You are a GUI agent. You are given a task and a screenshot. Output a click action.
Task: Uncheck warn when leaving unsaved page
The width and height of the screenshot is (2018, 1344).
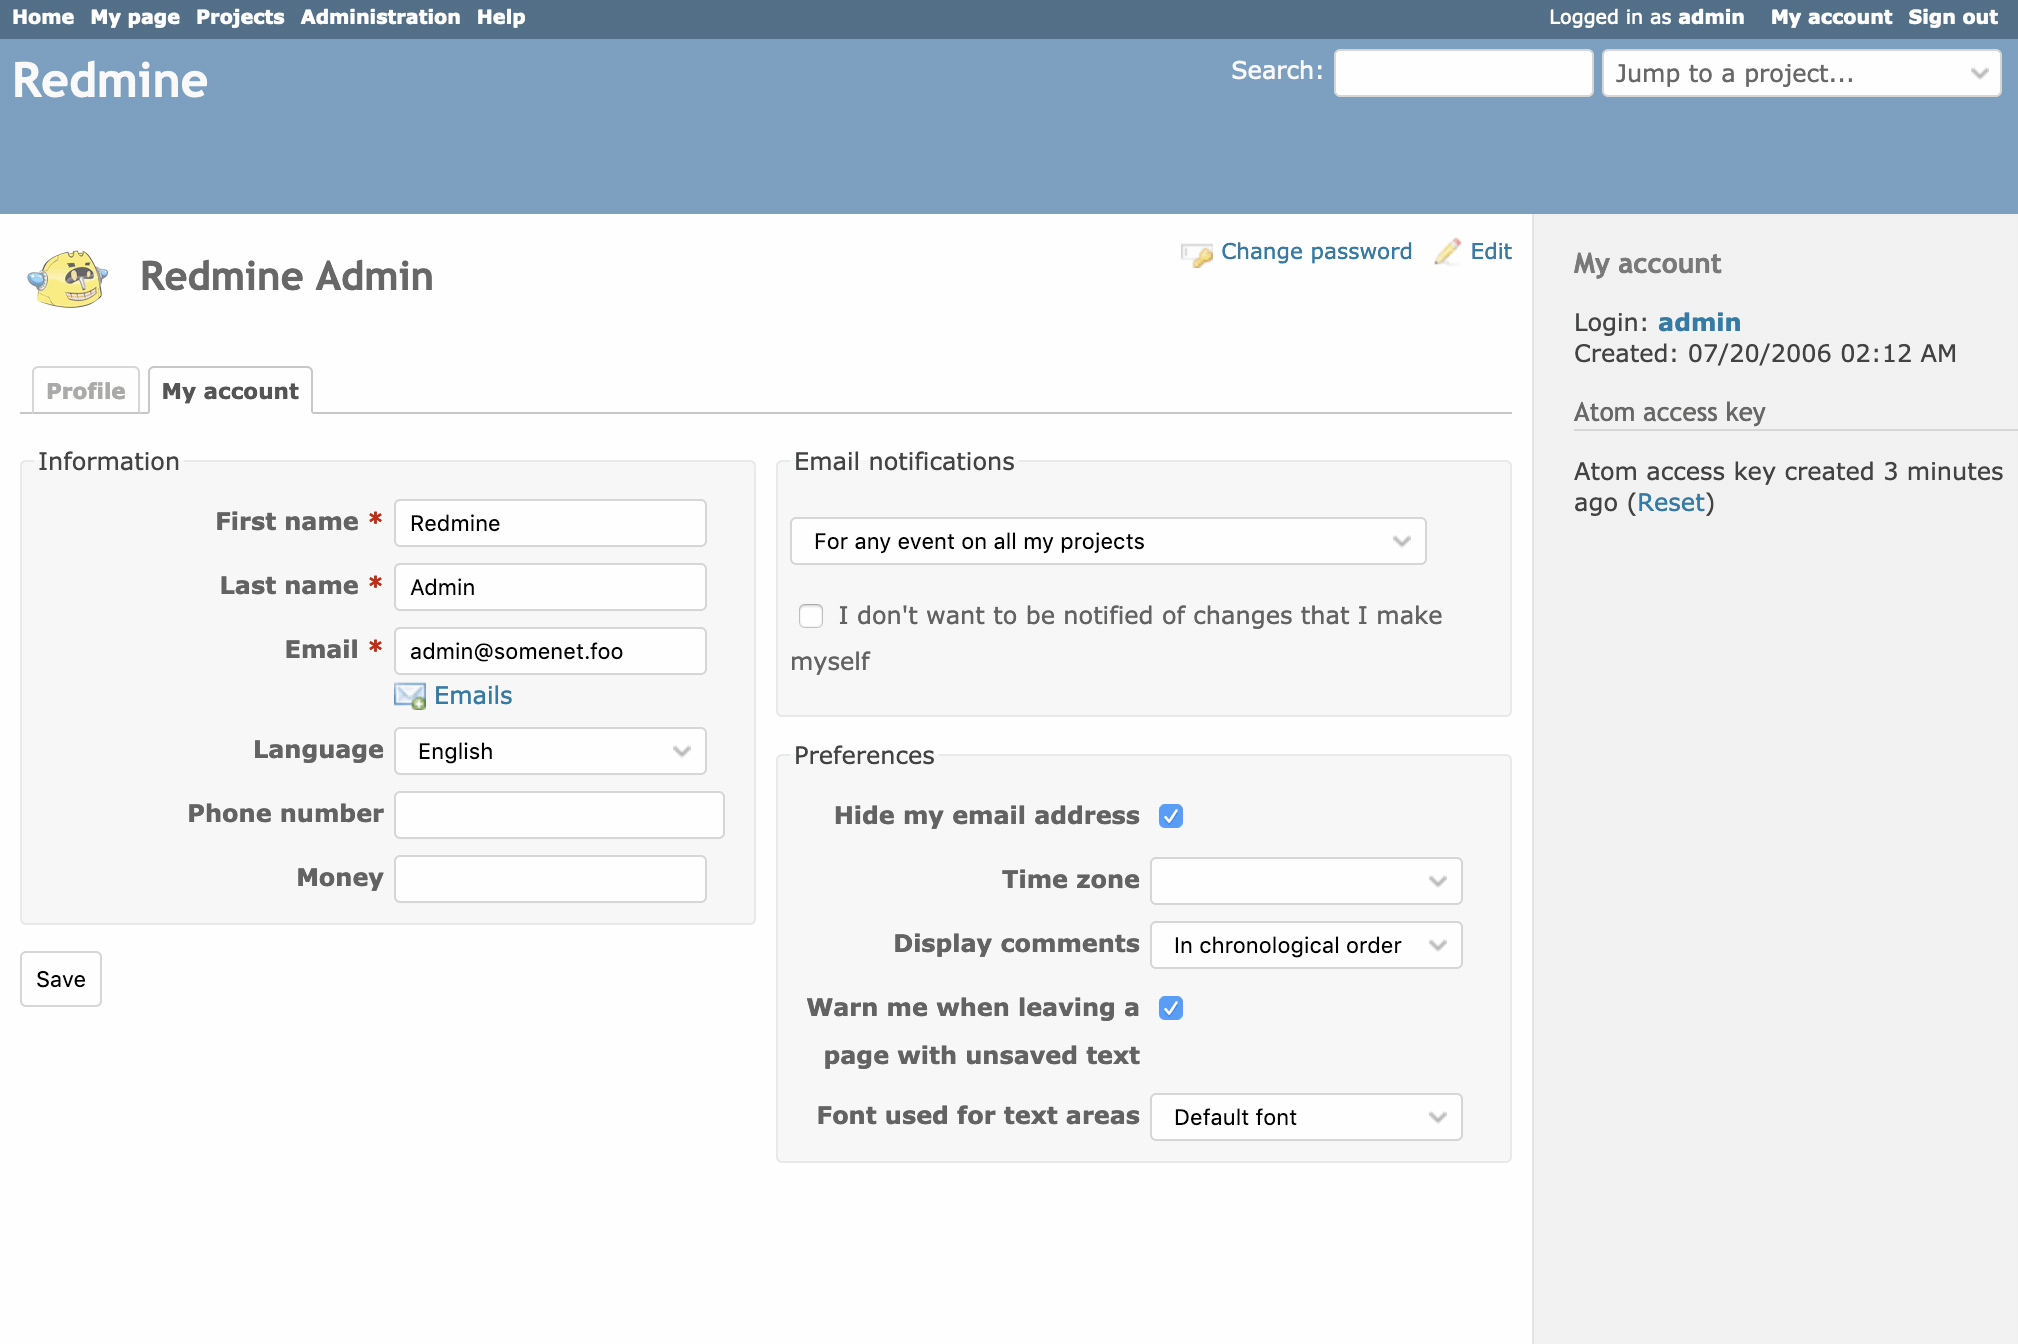pyautogui.click(x=1171, y=1008)
